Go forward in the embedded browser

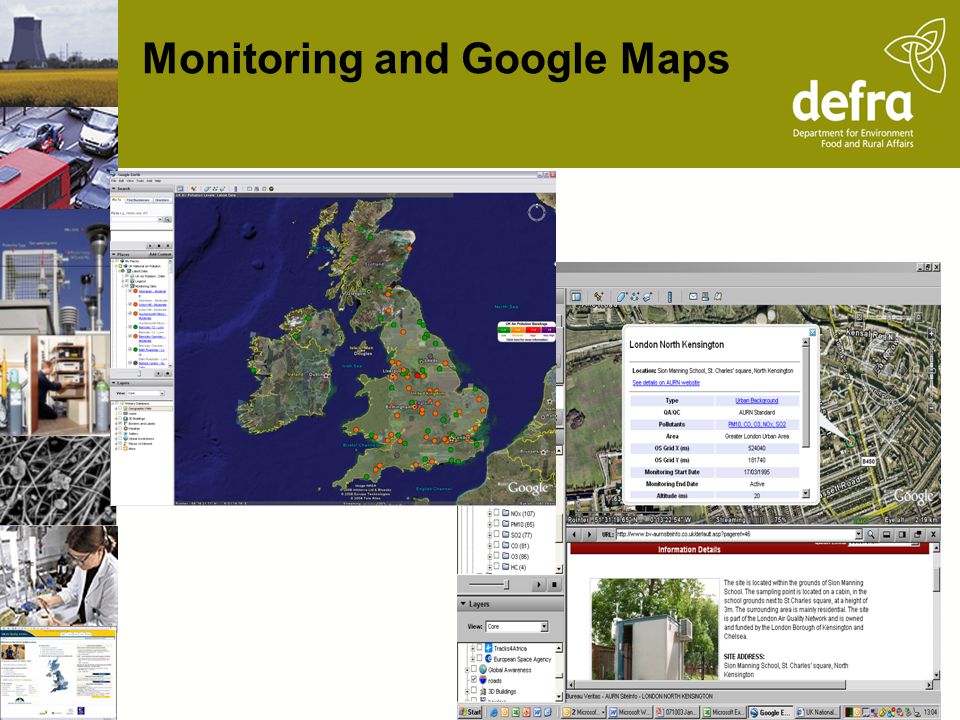(x=589, y=534)
